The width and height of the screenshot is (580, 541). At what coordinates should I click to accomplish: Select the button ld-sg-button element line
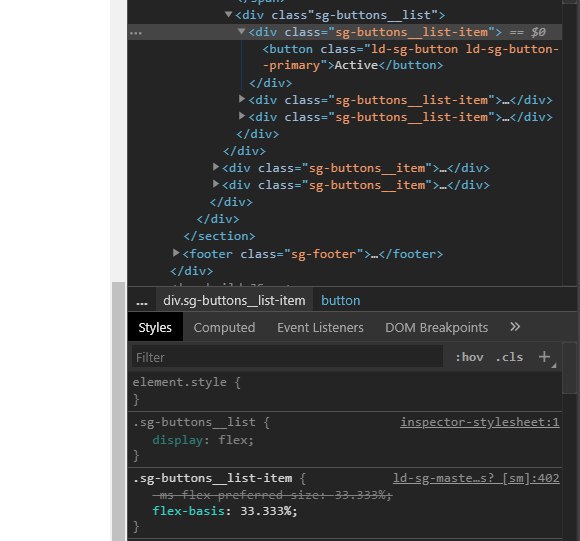coord(410,57)
